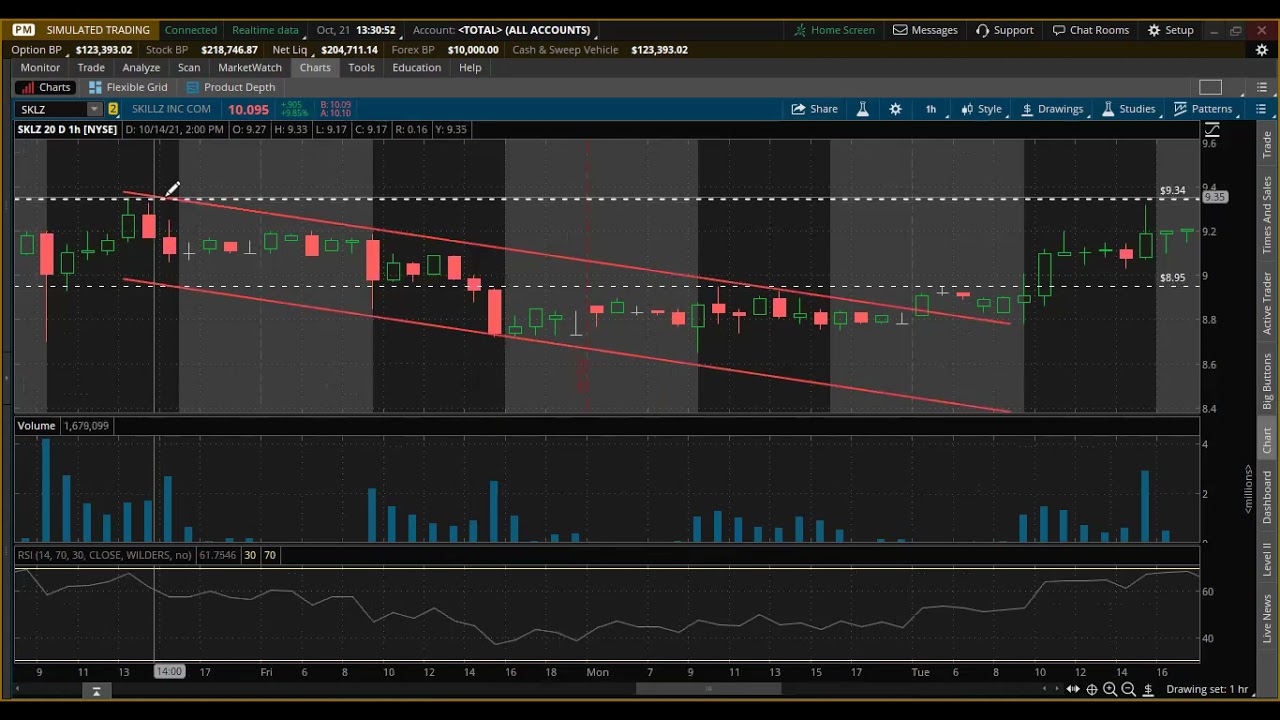Open the account selector TOTAL ALL ACCOUNTS
The image size is (1280, 720).
pos(524,30)
